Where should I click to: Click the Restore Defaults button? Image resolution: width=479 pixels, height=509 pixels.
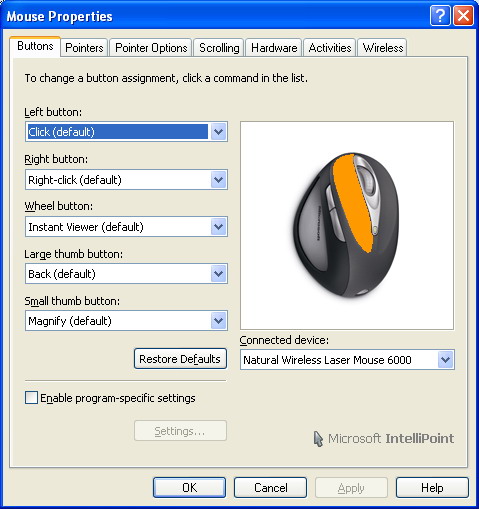(x=180, y=359)
